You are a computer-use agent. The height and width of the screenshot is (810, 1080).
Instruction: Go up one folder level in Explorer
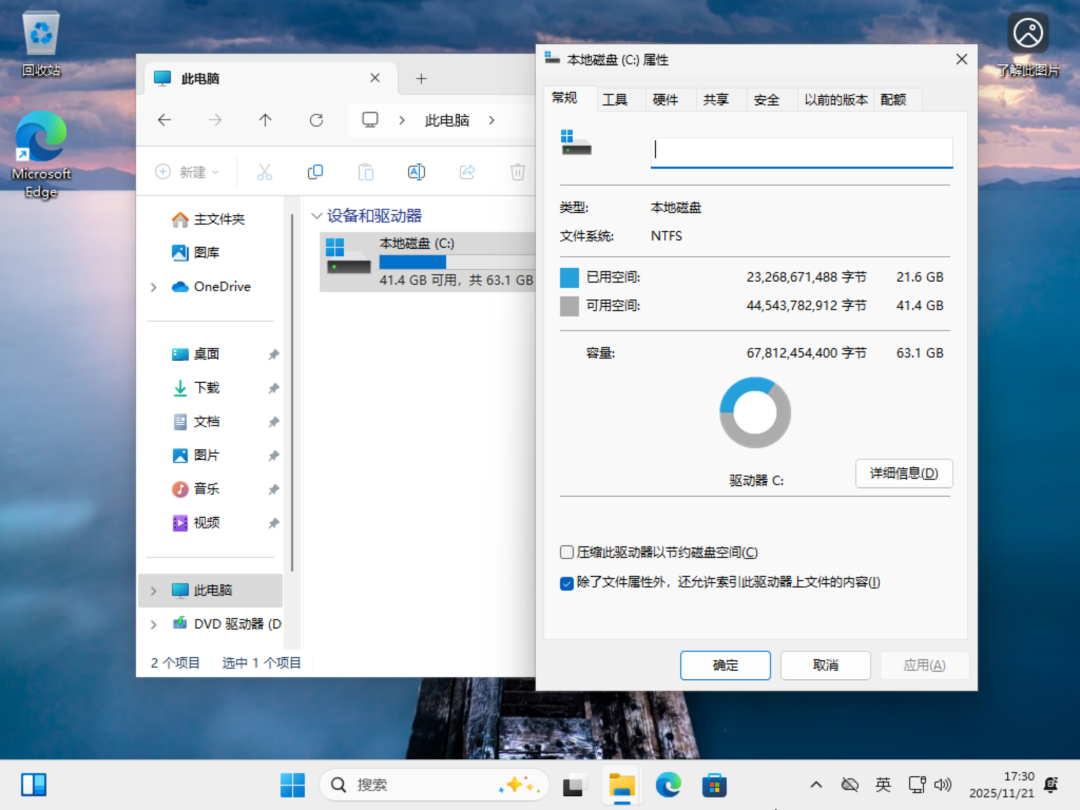point(265,120)
